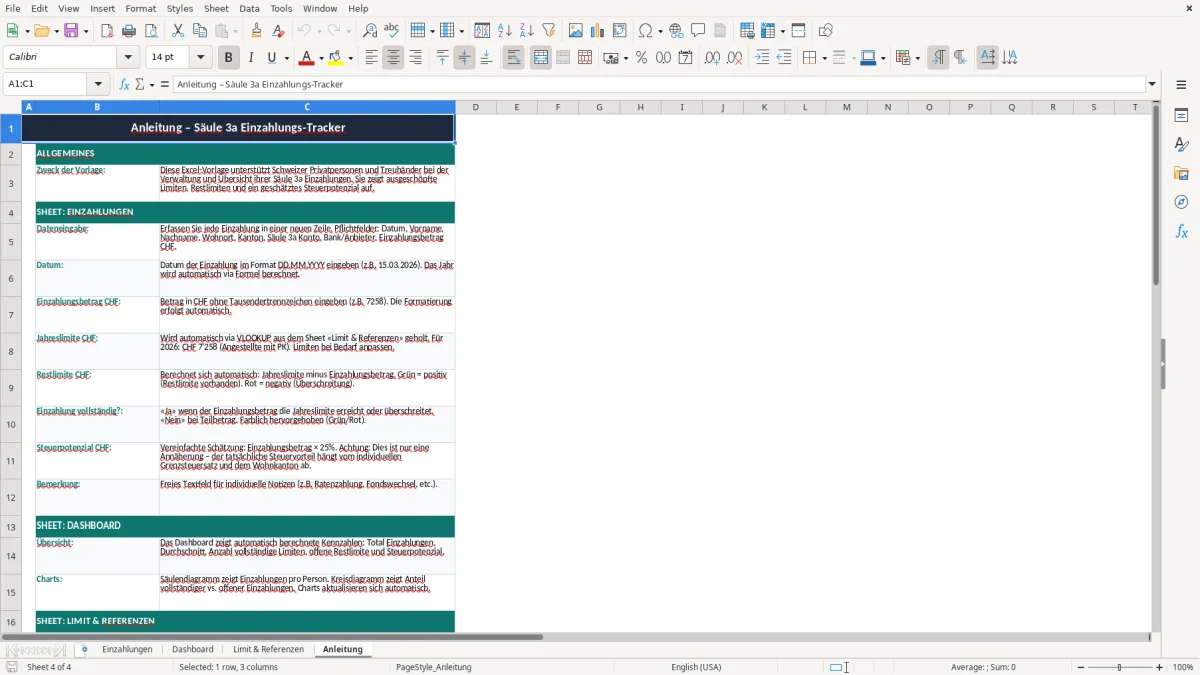Insert a comment

click(x=698, y=31)
